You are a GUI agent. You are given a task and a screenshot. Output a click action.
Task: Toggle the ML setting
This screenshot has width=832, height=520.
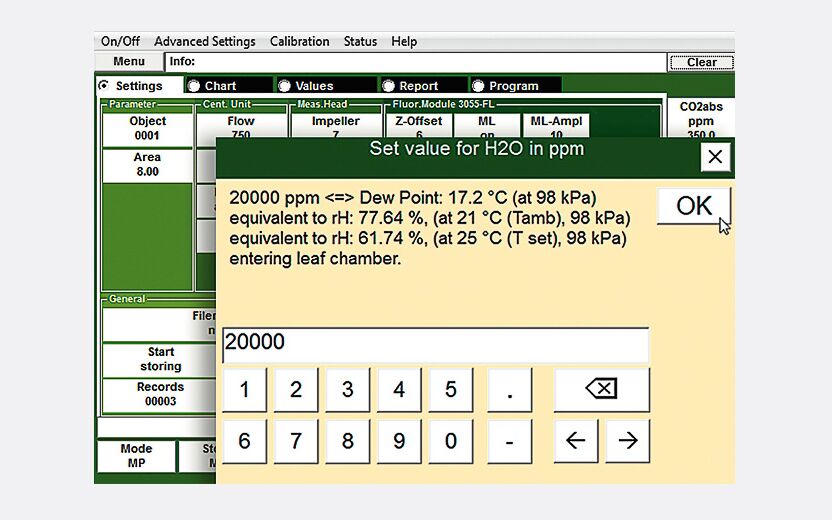[487, 126]
